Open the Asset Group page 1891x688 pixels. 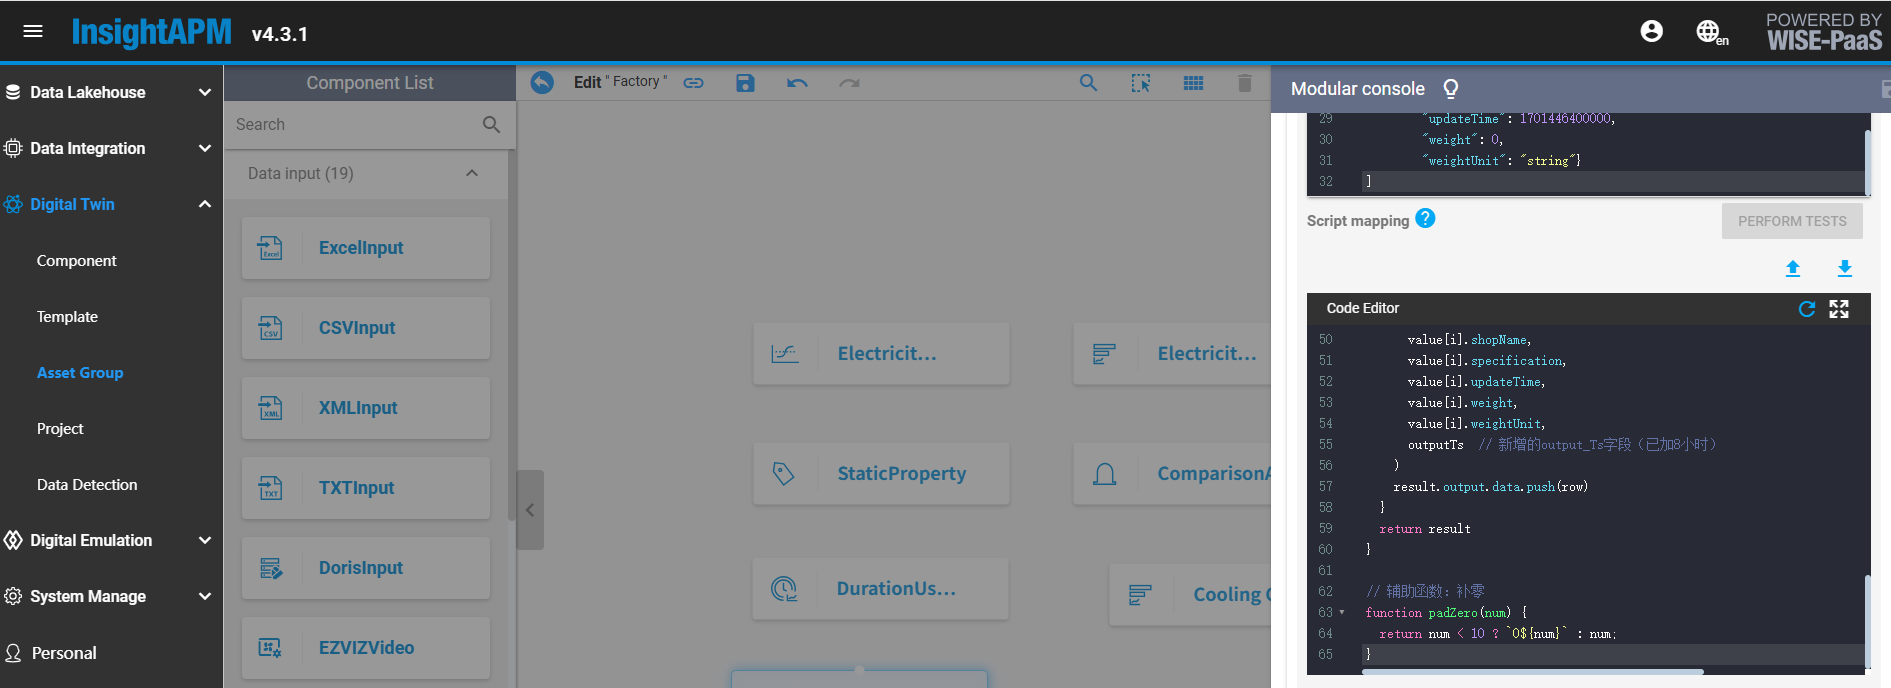coord(80,372)
